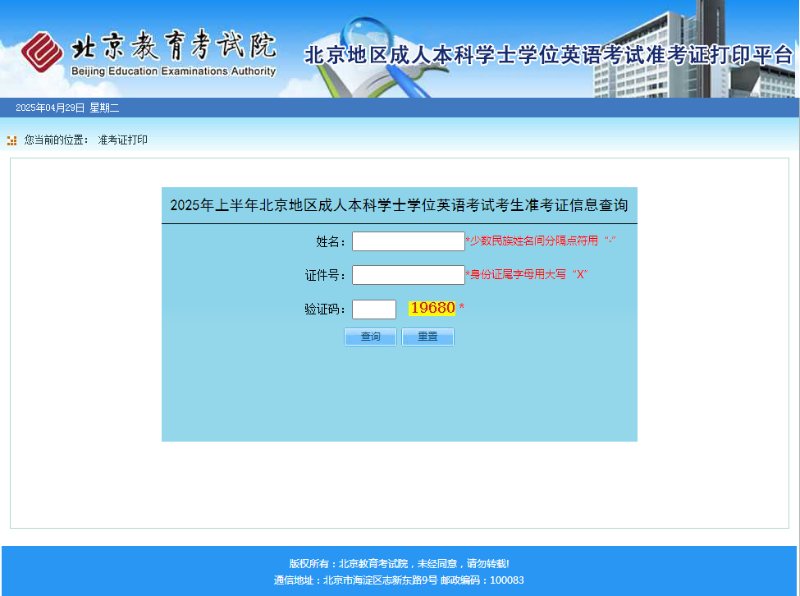Focus the 证件号 ID number input field
Viewport: 800px width, 596px height.
coord(408,275)
